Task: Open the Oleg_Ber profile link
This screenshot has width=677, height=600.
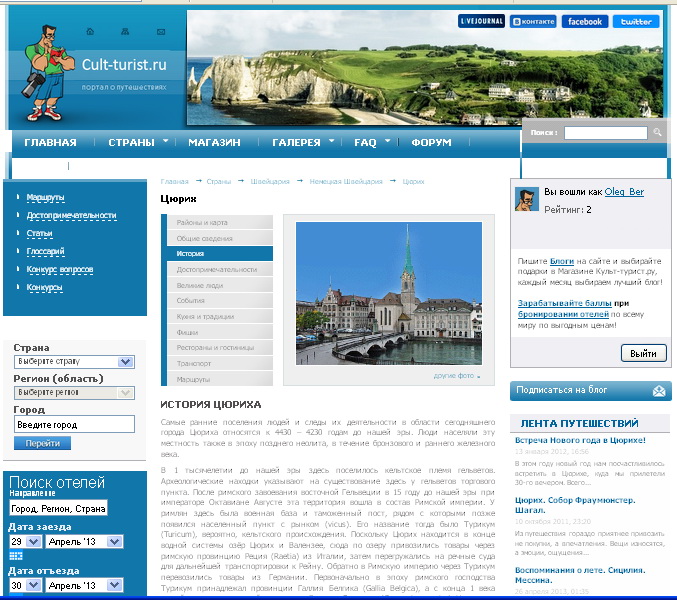Action: coord(624,192)
